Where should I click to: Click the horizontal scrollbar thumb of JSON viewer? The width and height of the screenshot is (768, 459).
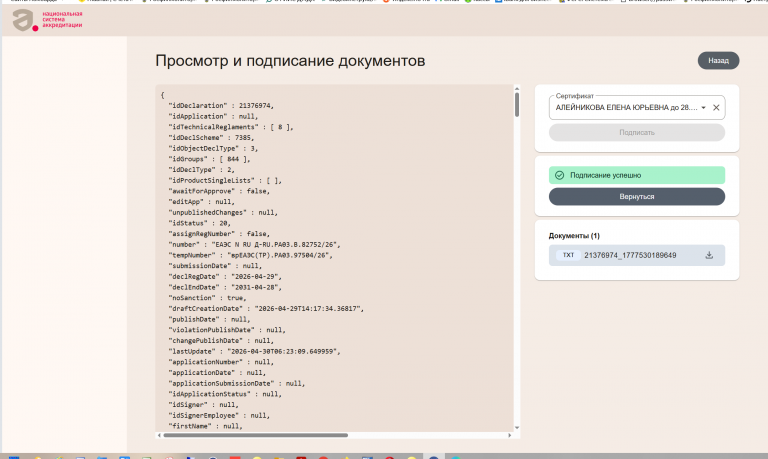(256, 435)
